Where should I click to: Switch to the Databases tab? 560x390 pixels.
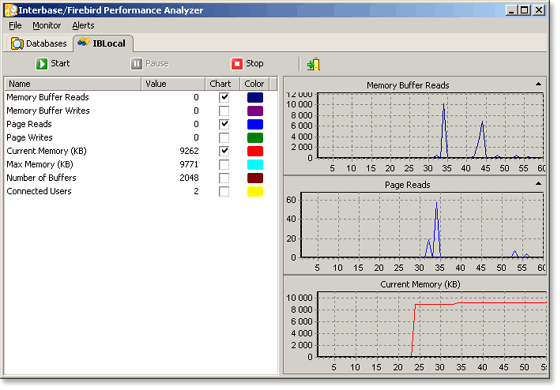[x=39, y=44]
